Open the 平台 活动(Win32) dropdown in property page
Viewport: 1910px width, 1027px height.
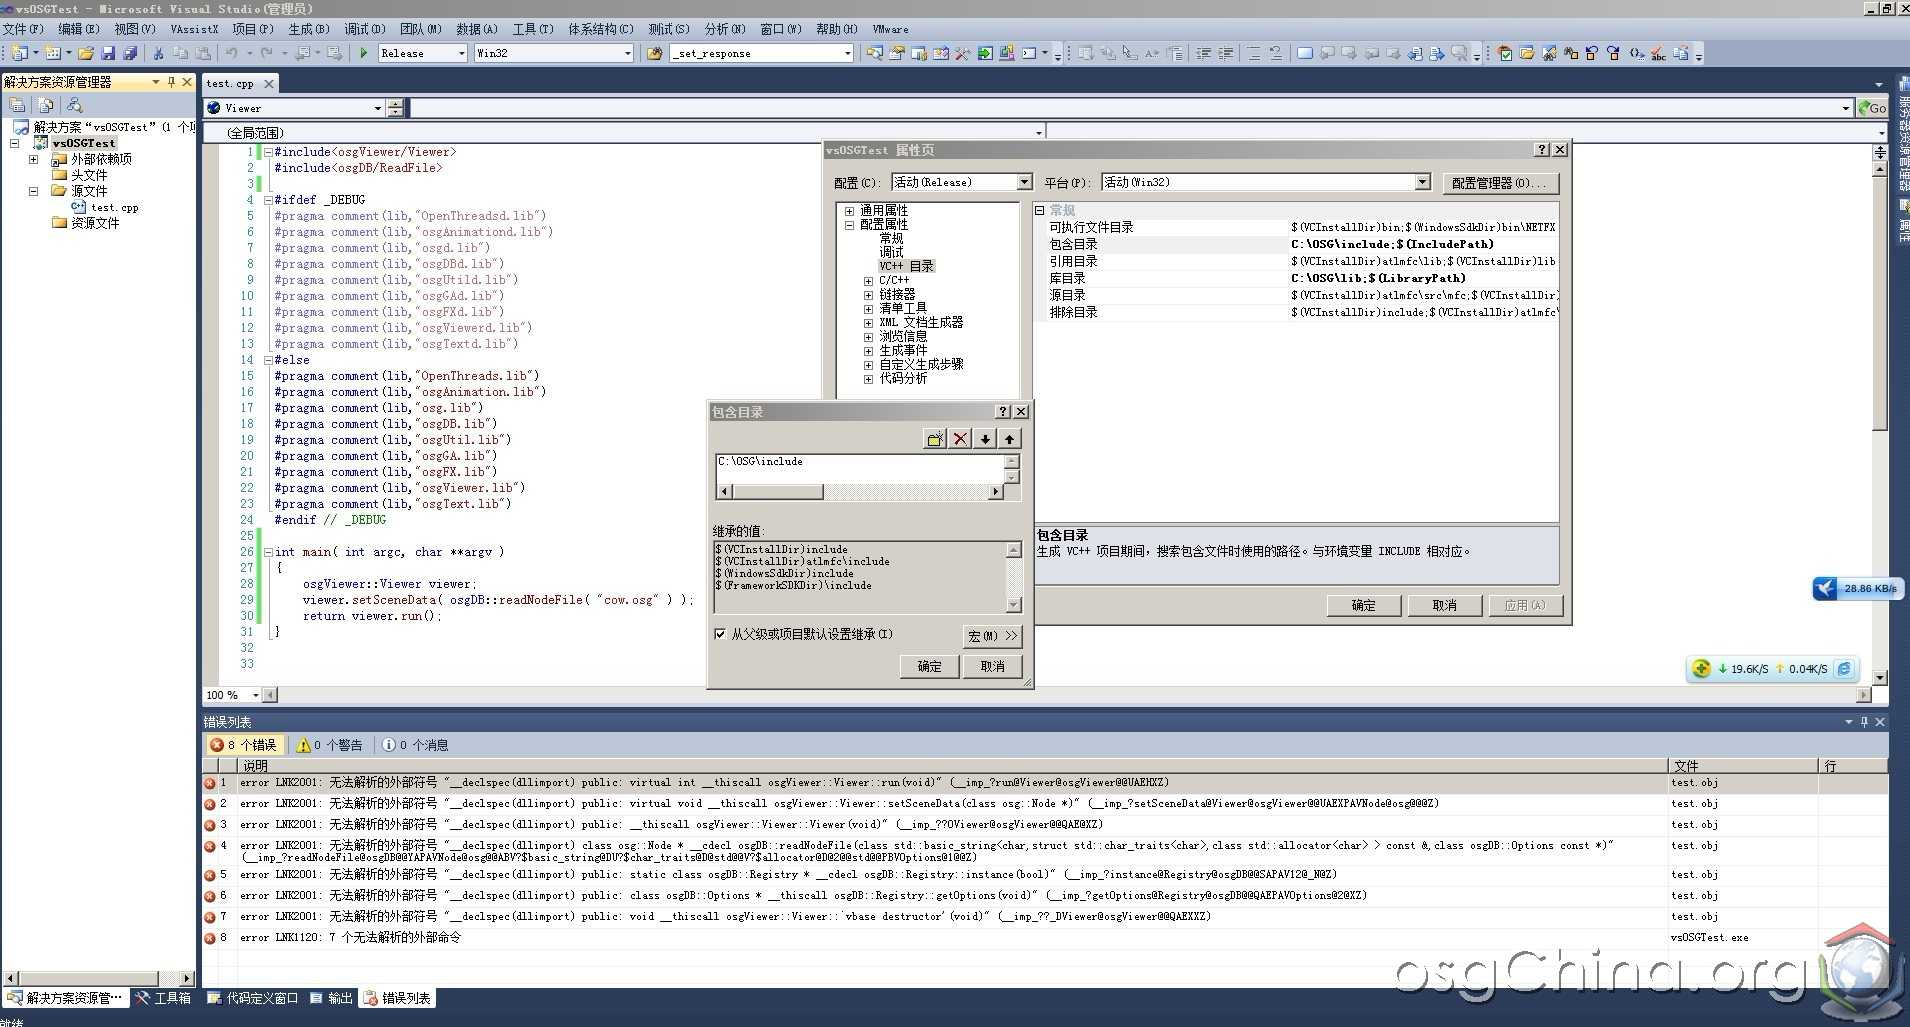(x=1422, y=182)
